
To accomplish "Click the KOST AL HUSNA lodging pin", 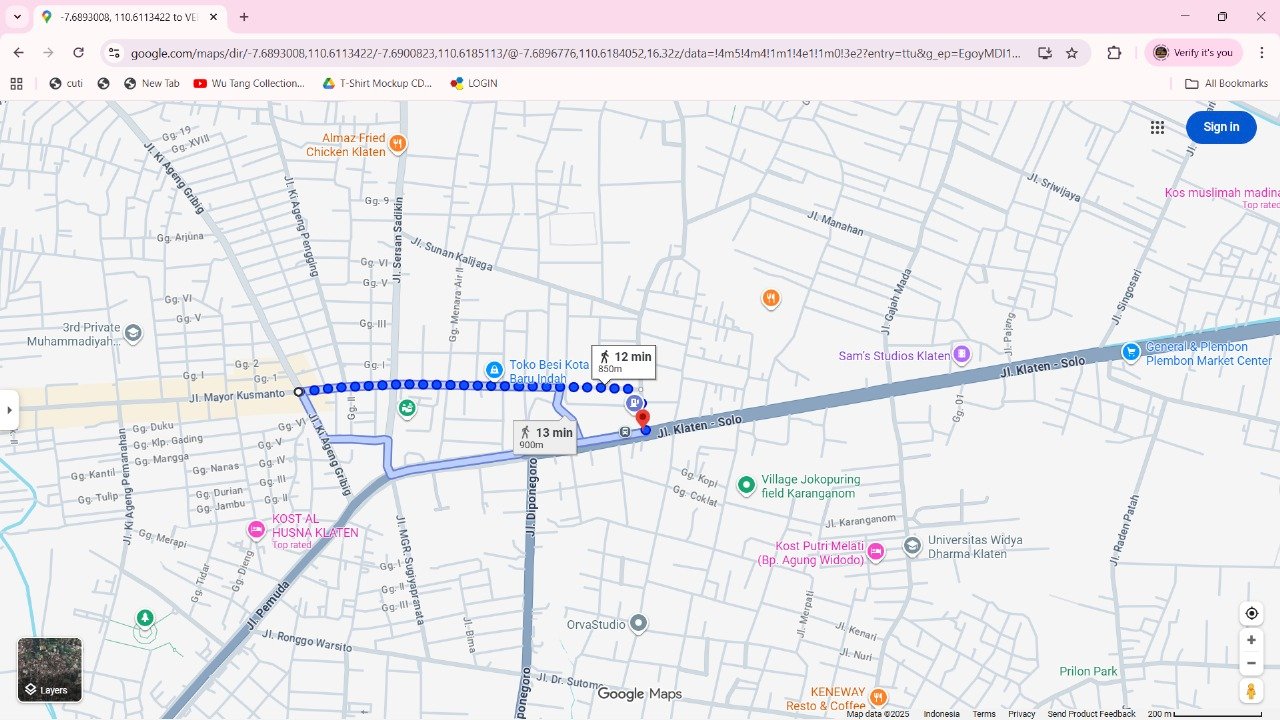I will point(257,529).
